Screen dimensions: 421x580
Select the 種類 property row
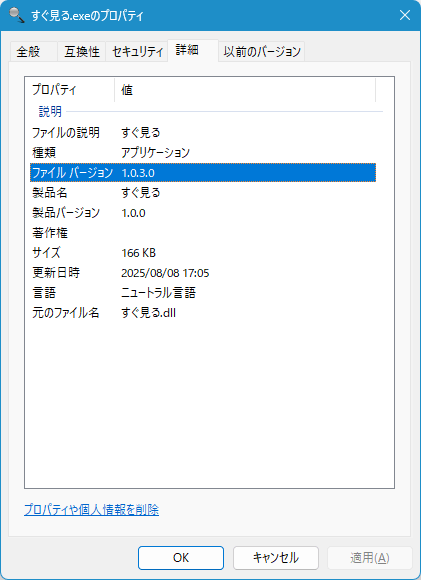203,152
